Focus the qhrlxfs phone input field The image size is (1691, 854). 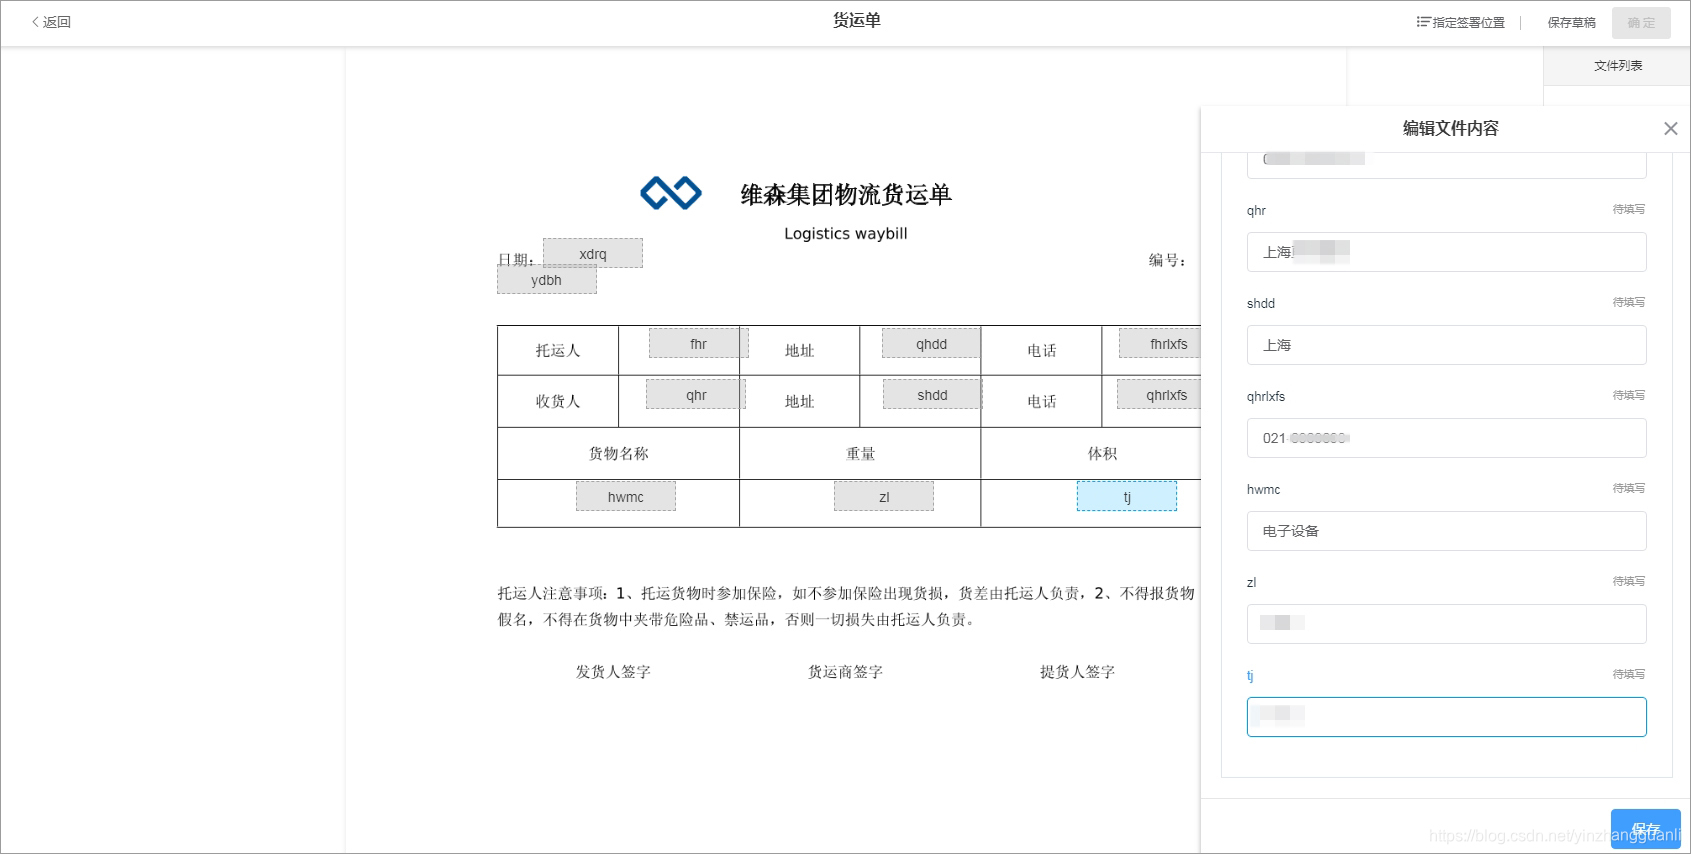(x=1446, y=438)
